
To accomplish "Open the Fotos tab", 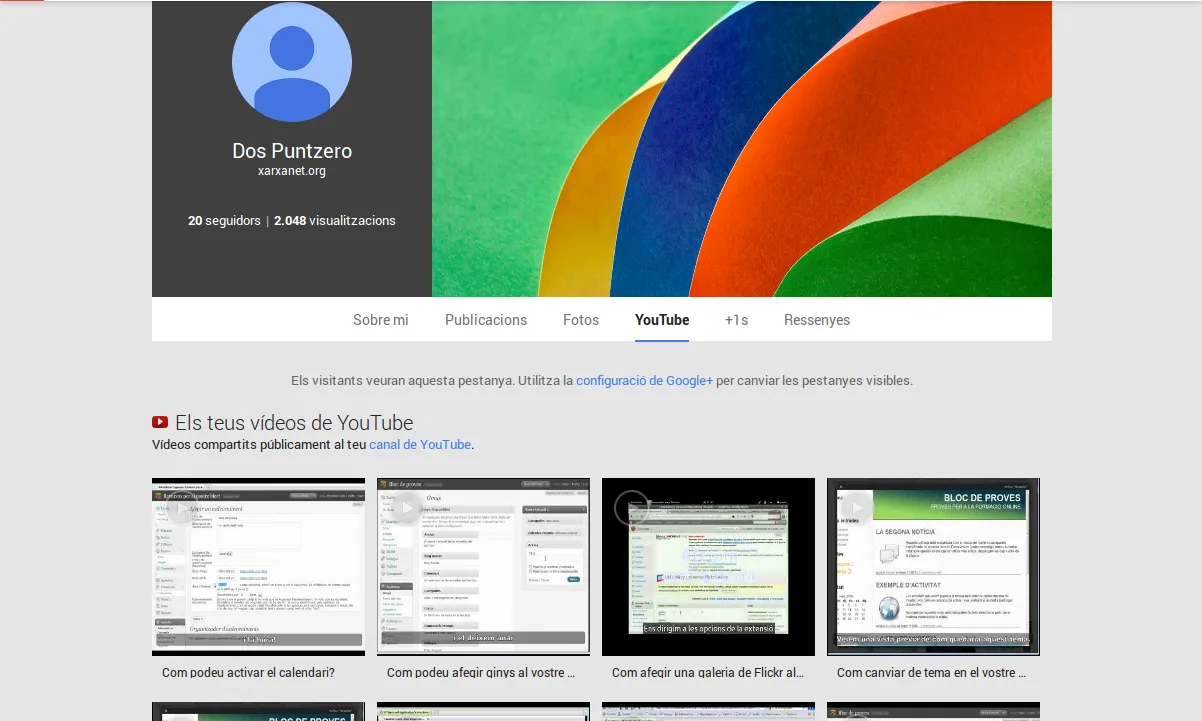I will (x=581, y=320).
